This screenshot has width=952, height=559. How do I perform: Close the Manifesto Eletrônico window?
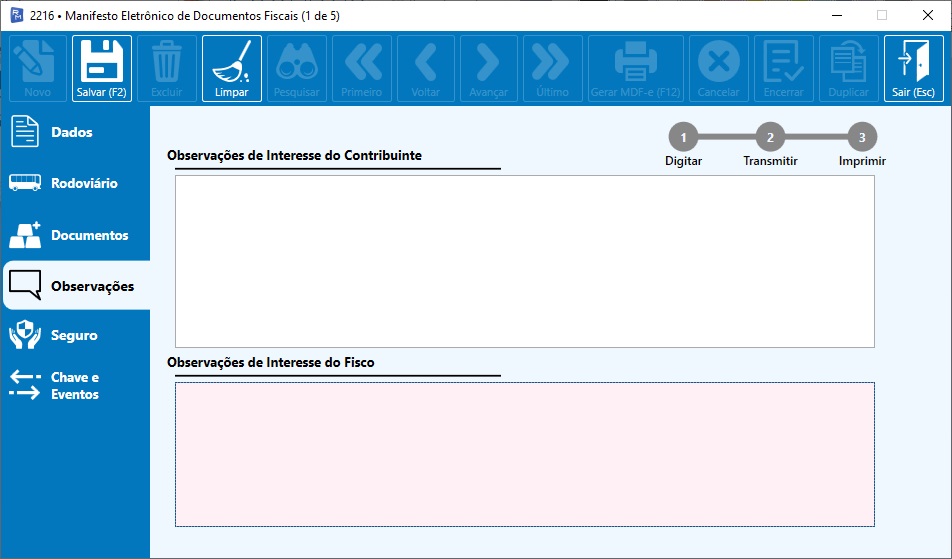point(928,15)
